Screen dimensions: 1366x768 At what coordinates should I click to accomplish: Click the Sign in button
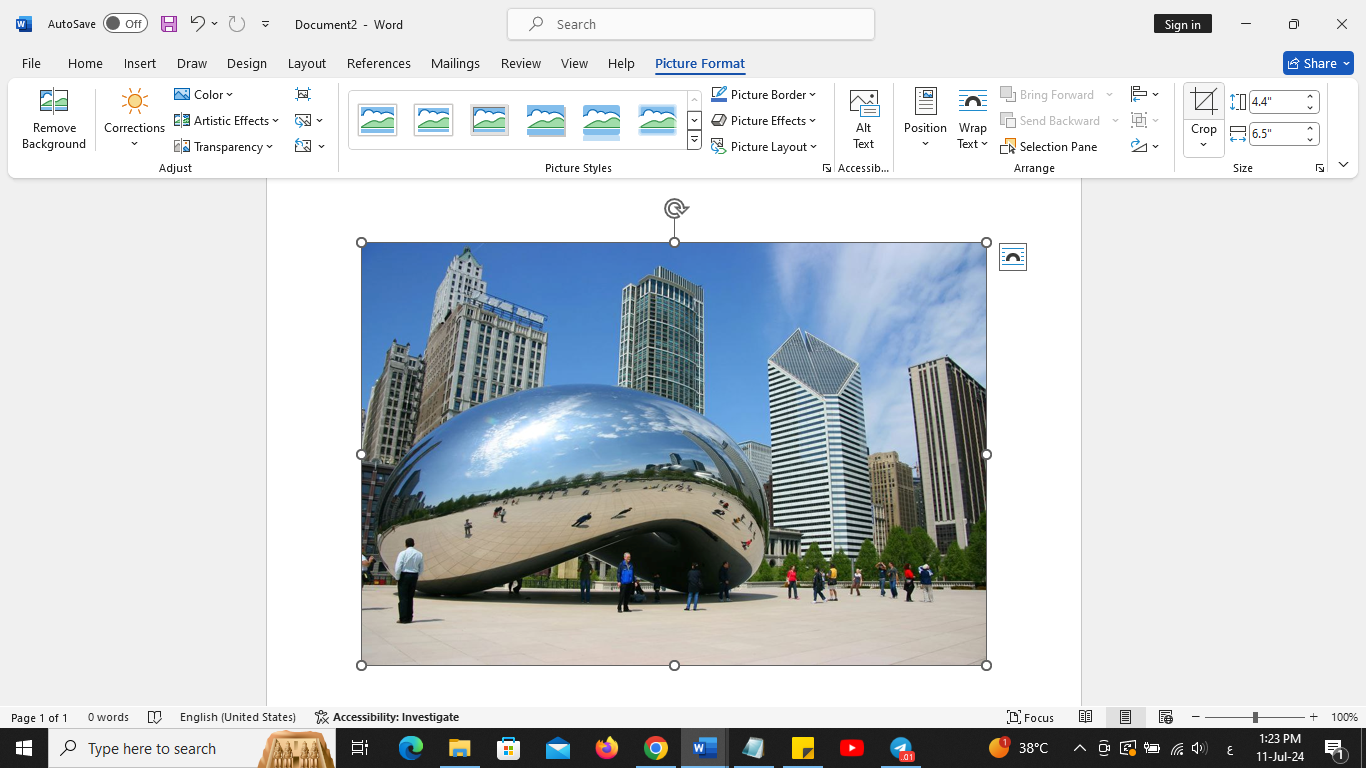1183,24
